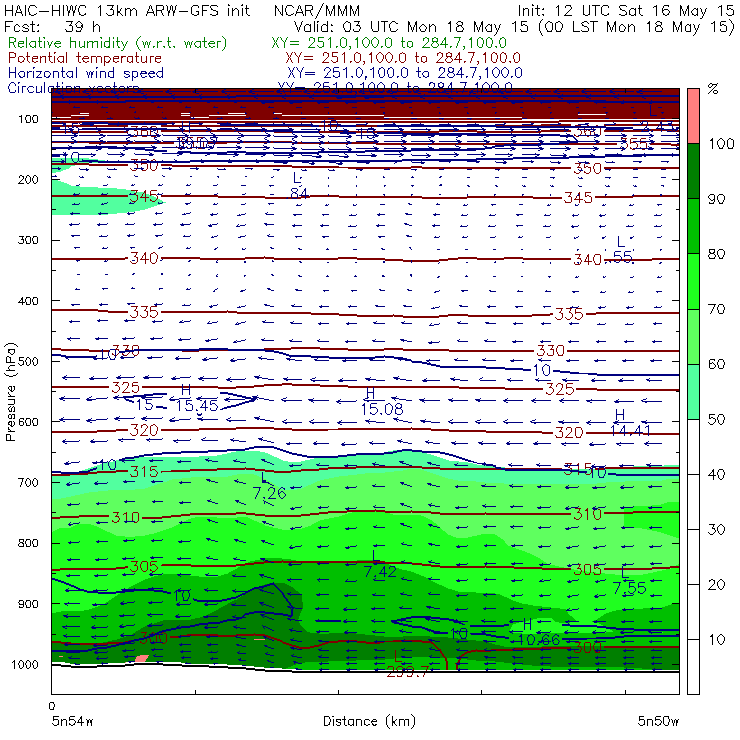Viewport: 740px width, 740px height.
Task: Click the '400' pressure axis tick label
Action: click(28, 301)
